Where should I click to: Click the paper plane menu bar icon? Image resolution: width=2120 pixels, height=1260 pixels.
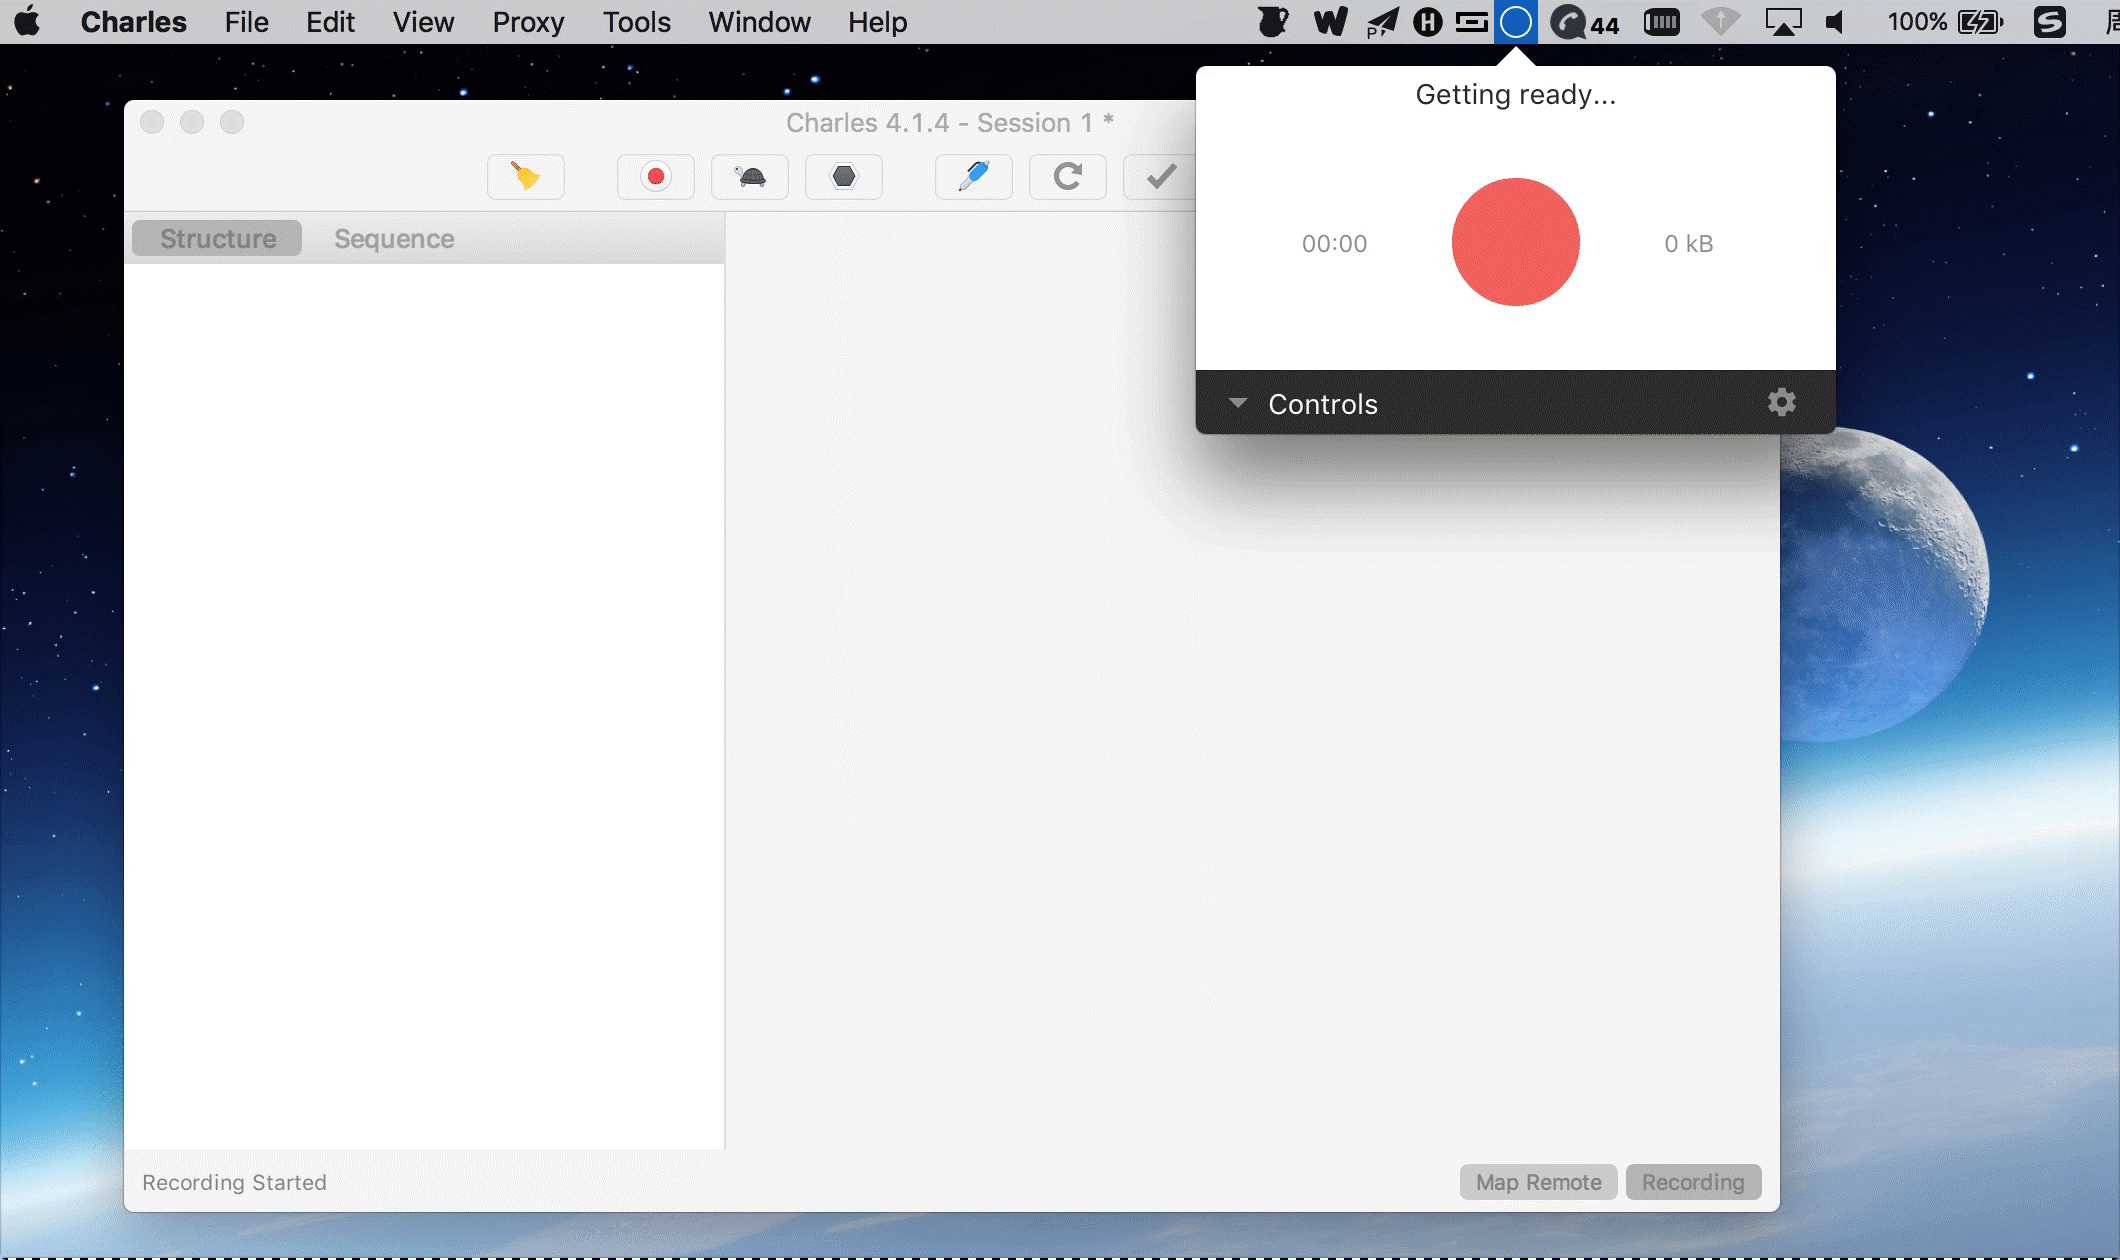tap(1382, 21)
